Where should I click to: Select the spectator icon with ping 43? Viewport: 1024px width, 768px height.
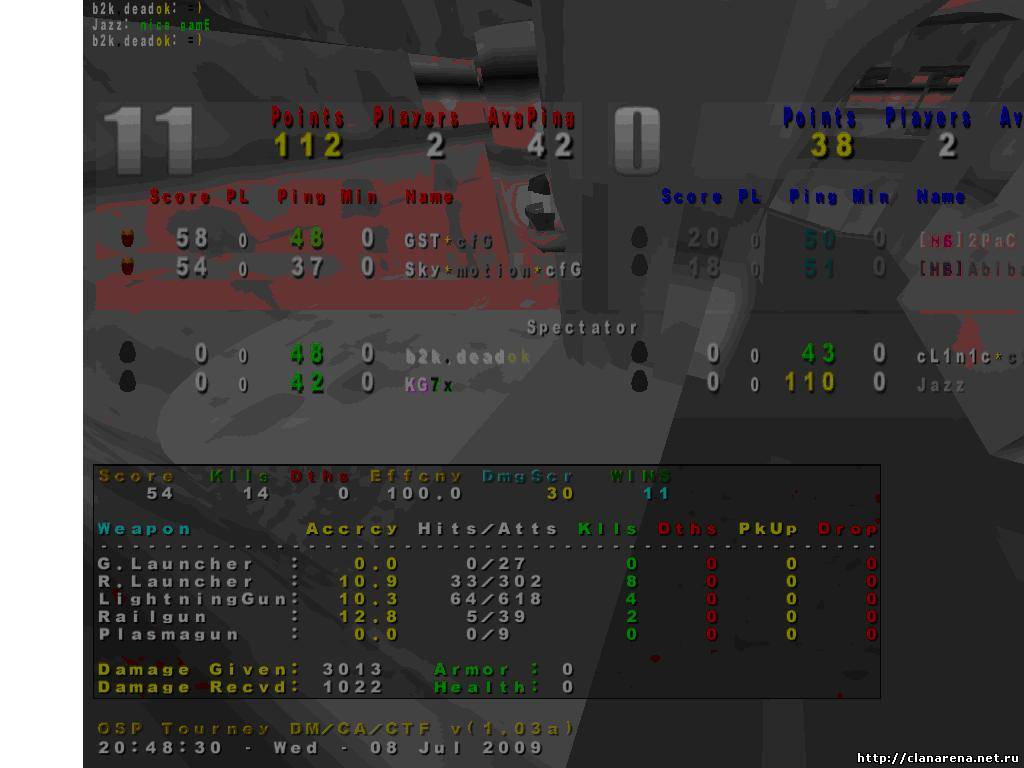tap(640, 353)
